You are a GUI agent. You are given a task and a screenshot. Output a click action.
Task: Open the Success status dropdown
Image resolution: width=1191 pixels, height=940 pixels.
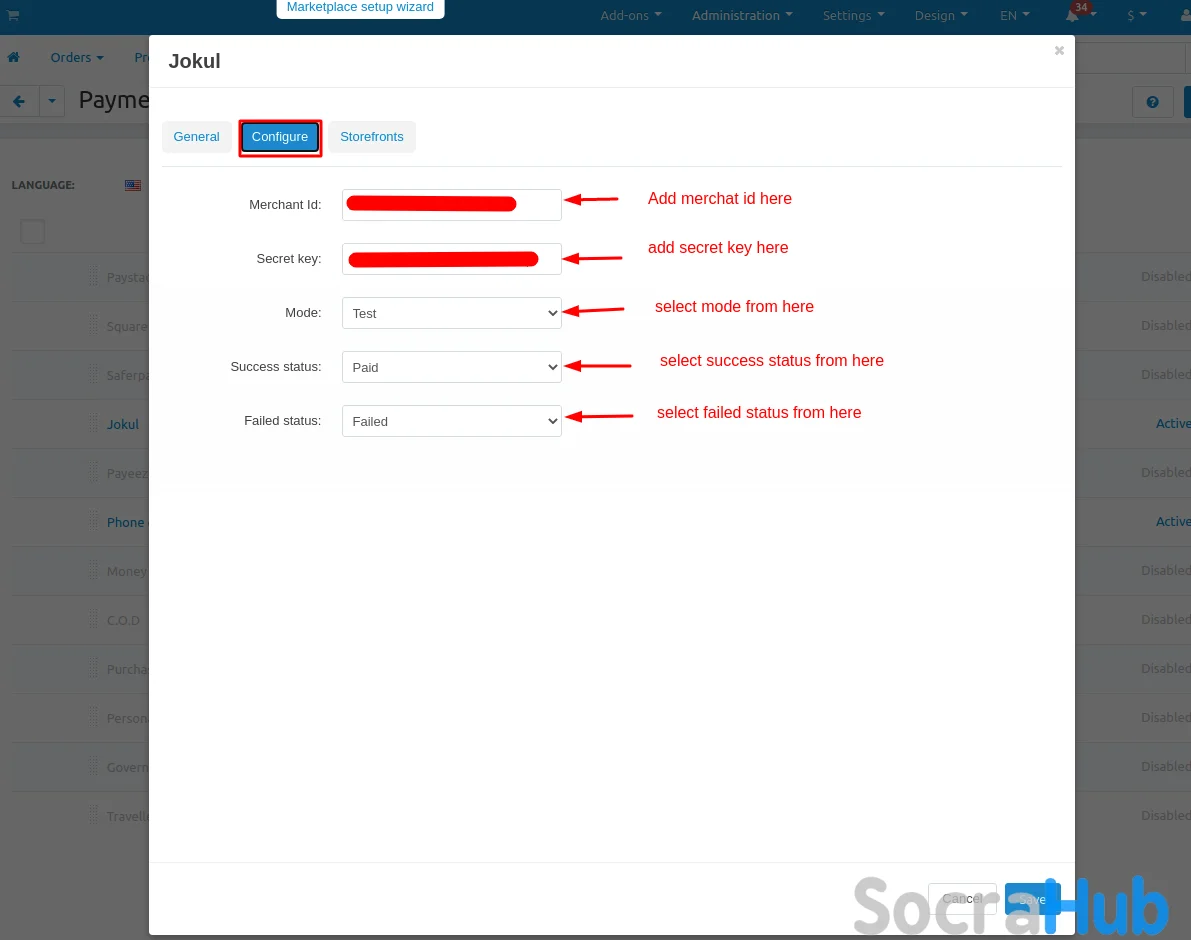(x=451, y=367)
